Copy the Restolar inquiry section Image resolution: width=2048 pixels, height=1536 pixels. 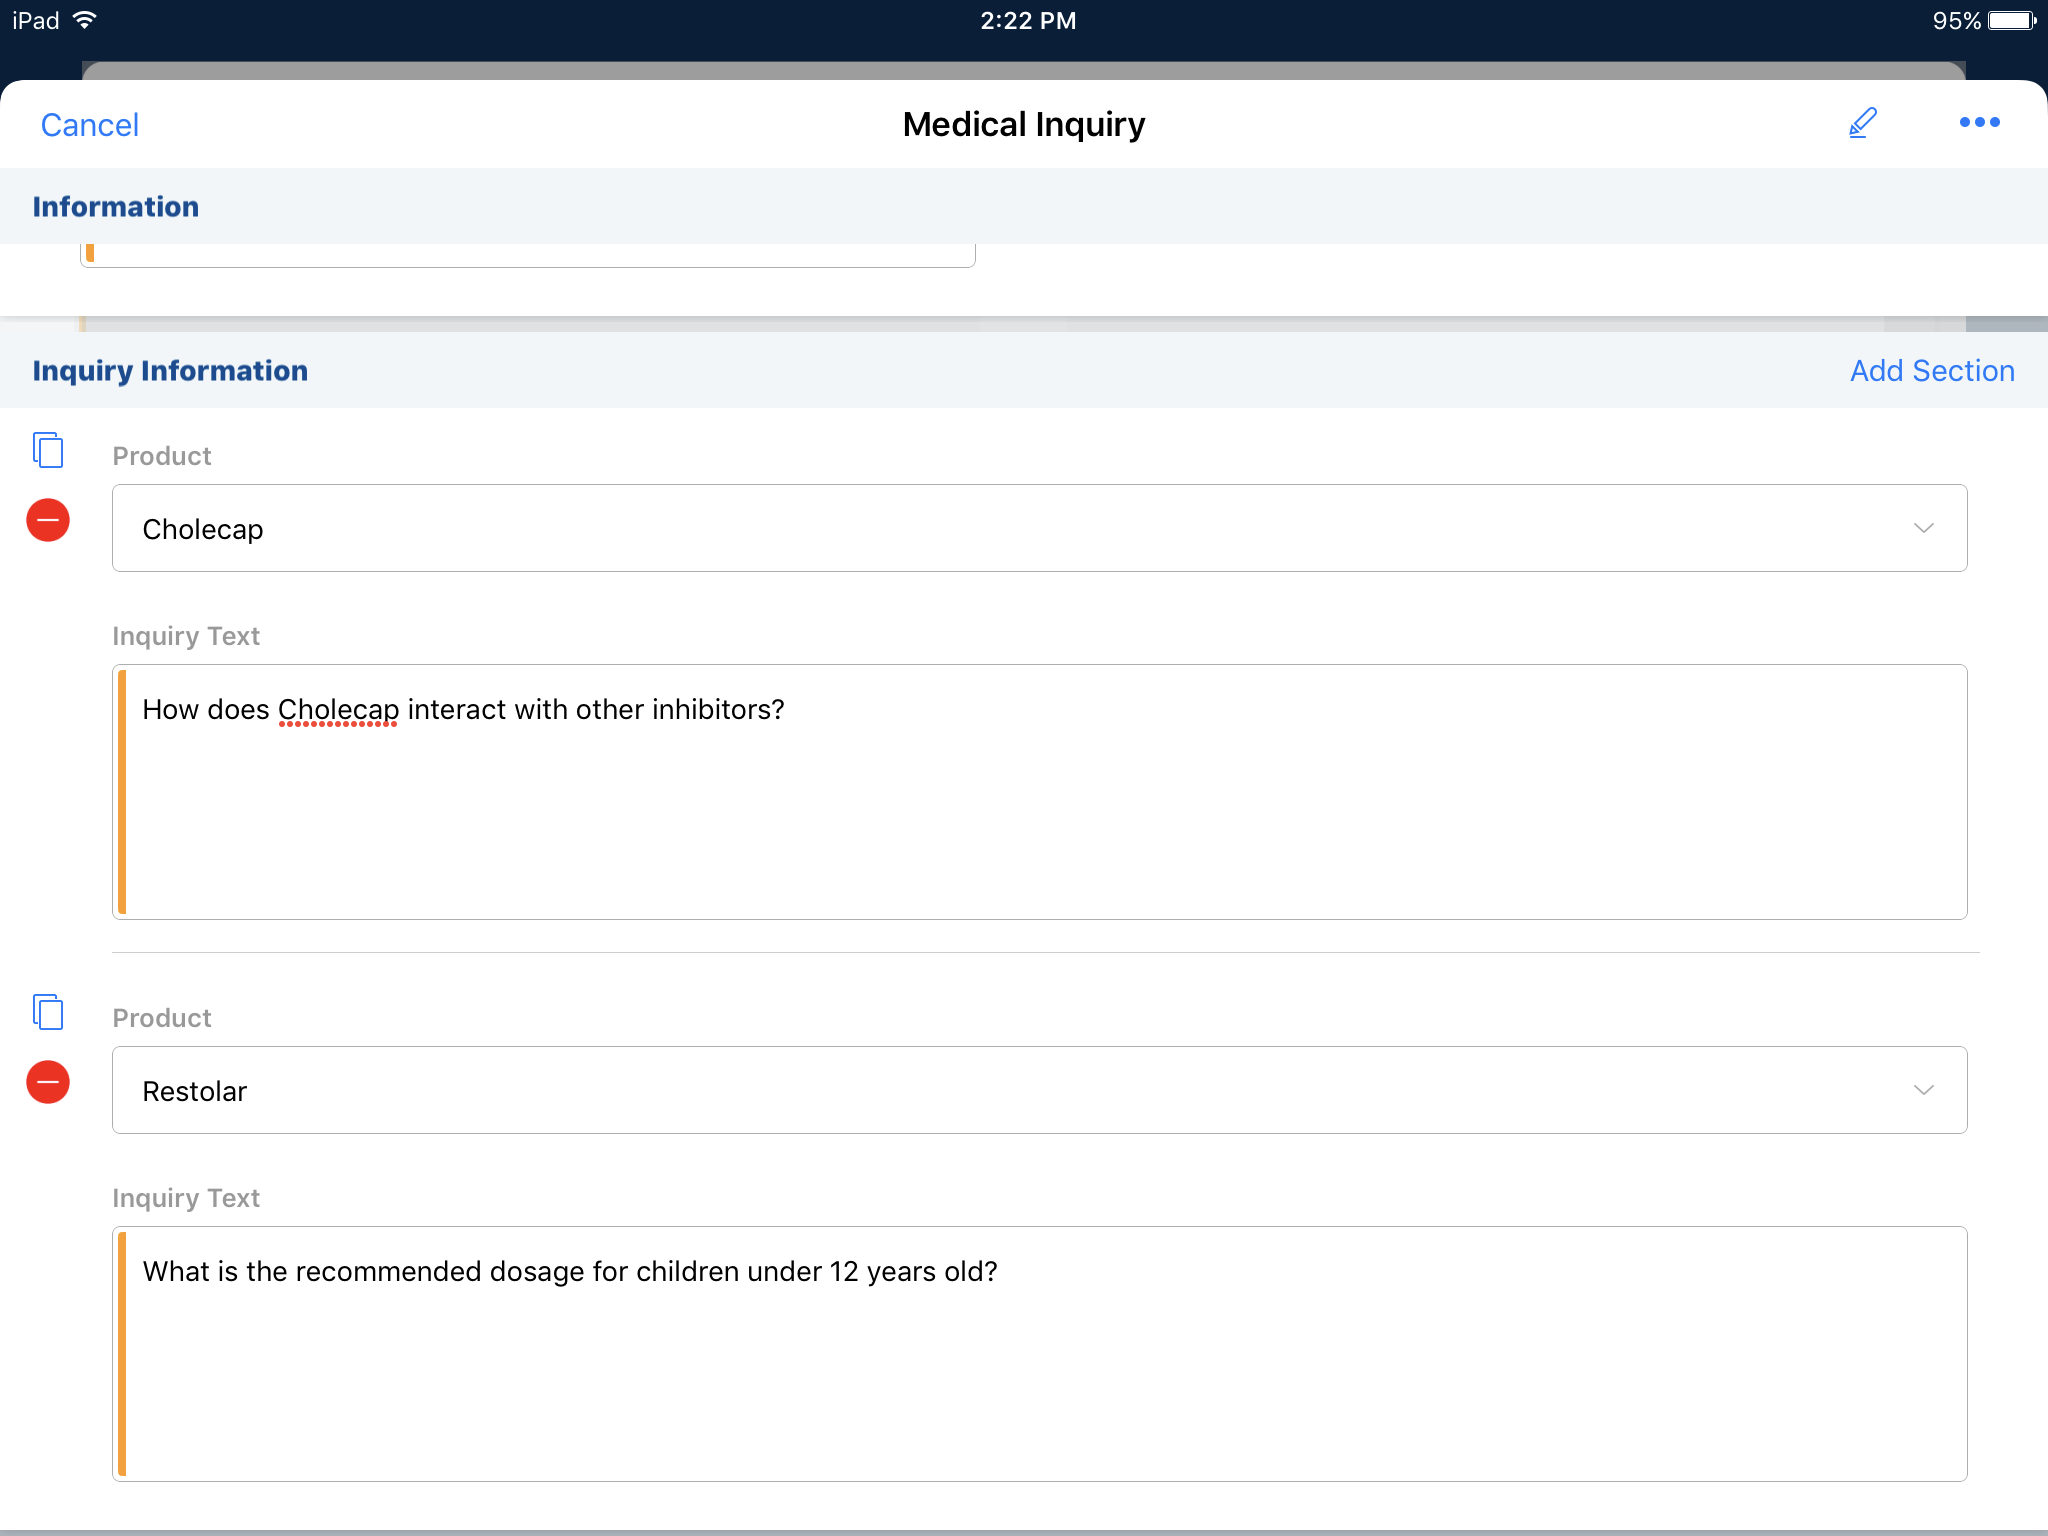(48, 1012)
